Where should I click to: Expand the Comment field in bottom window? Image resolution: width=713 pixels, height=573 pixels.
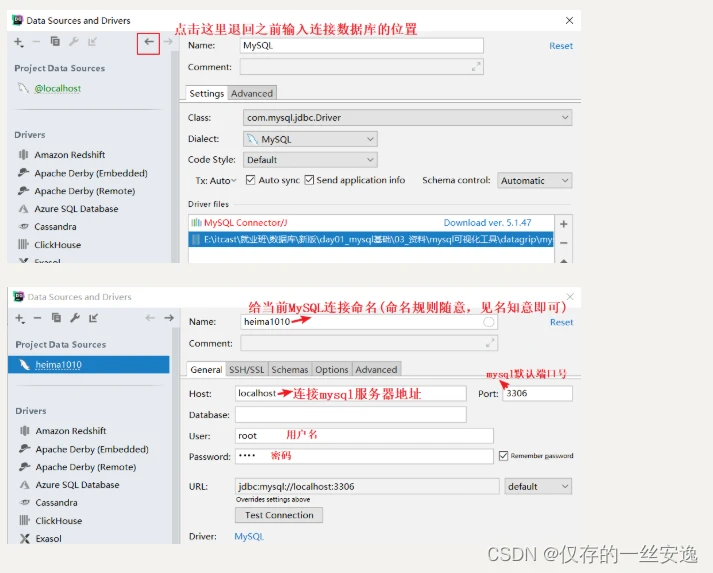point(490,343)
